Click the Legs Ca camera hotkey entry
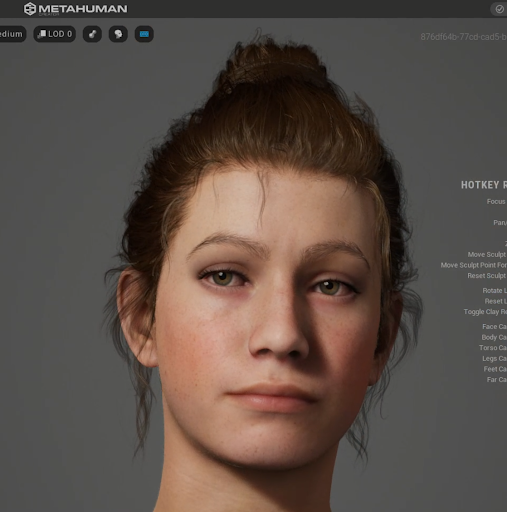This screenshot has width=507, height=512. click(494, 358)
